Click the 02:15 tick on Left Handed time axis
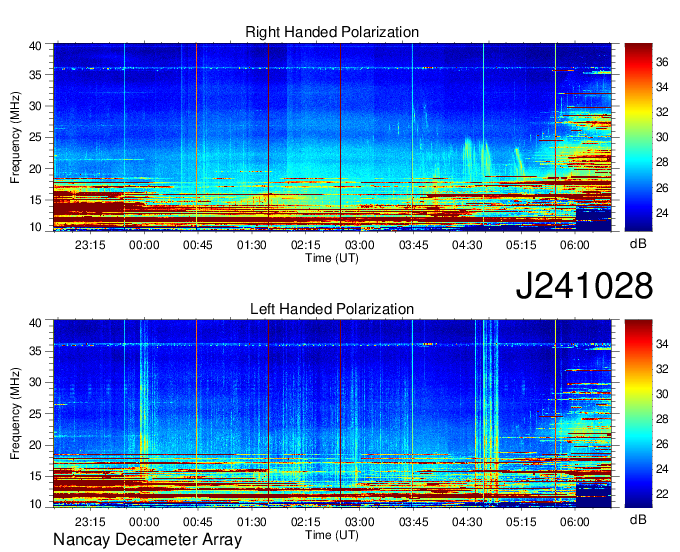The image size is (680, 552). (306, 522)
